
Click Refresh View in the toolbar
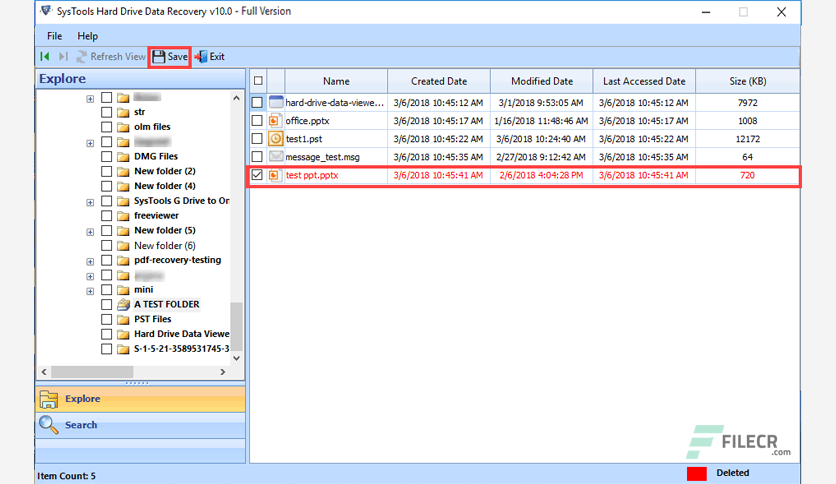pos(111,57)
